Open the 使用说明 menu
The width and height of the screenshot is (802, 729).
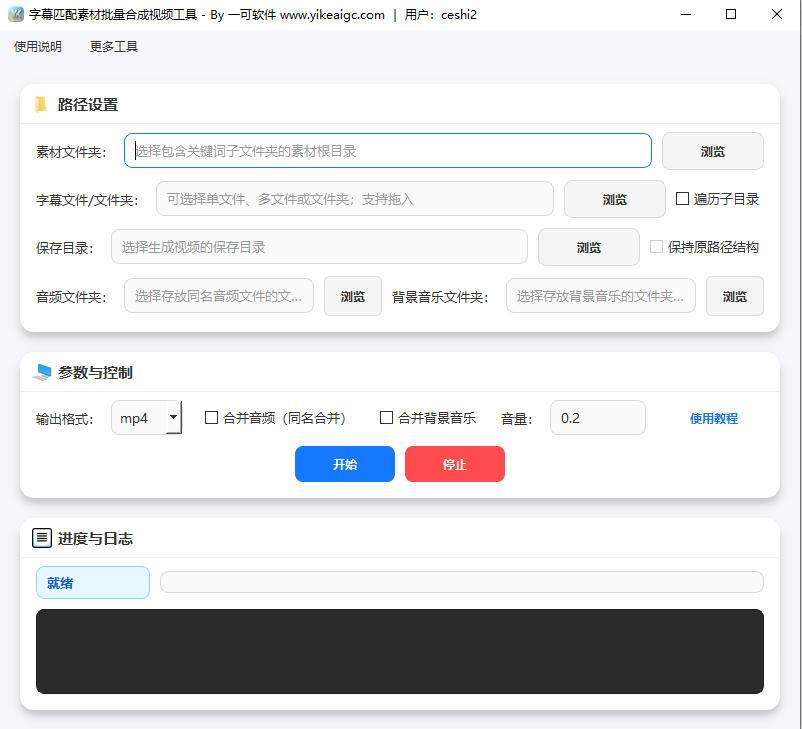(x=38, y=47)
